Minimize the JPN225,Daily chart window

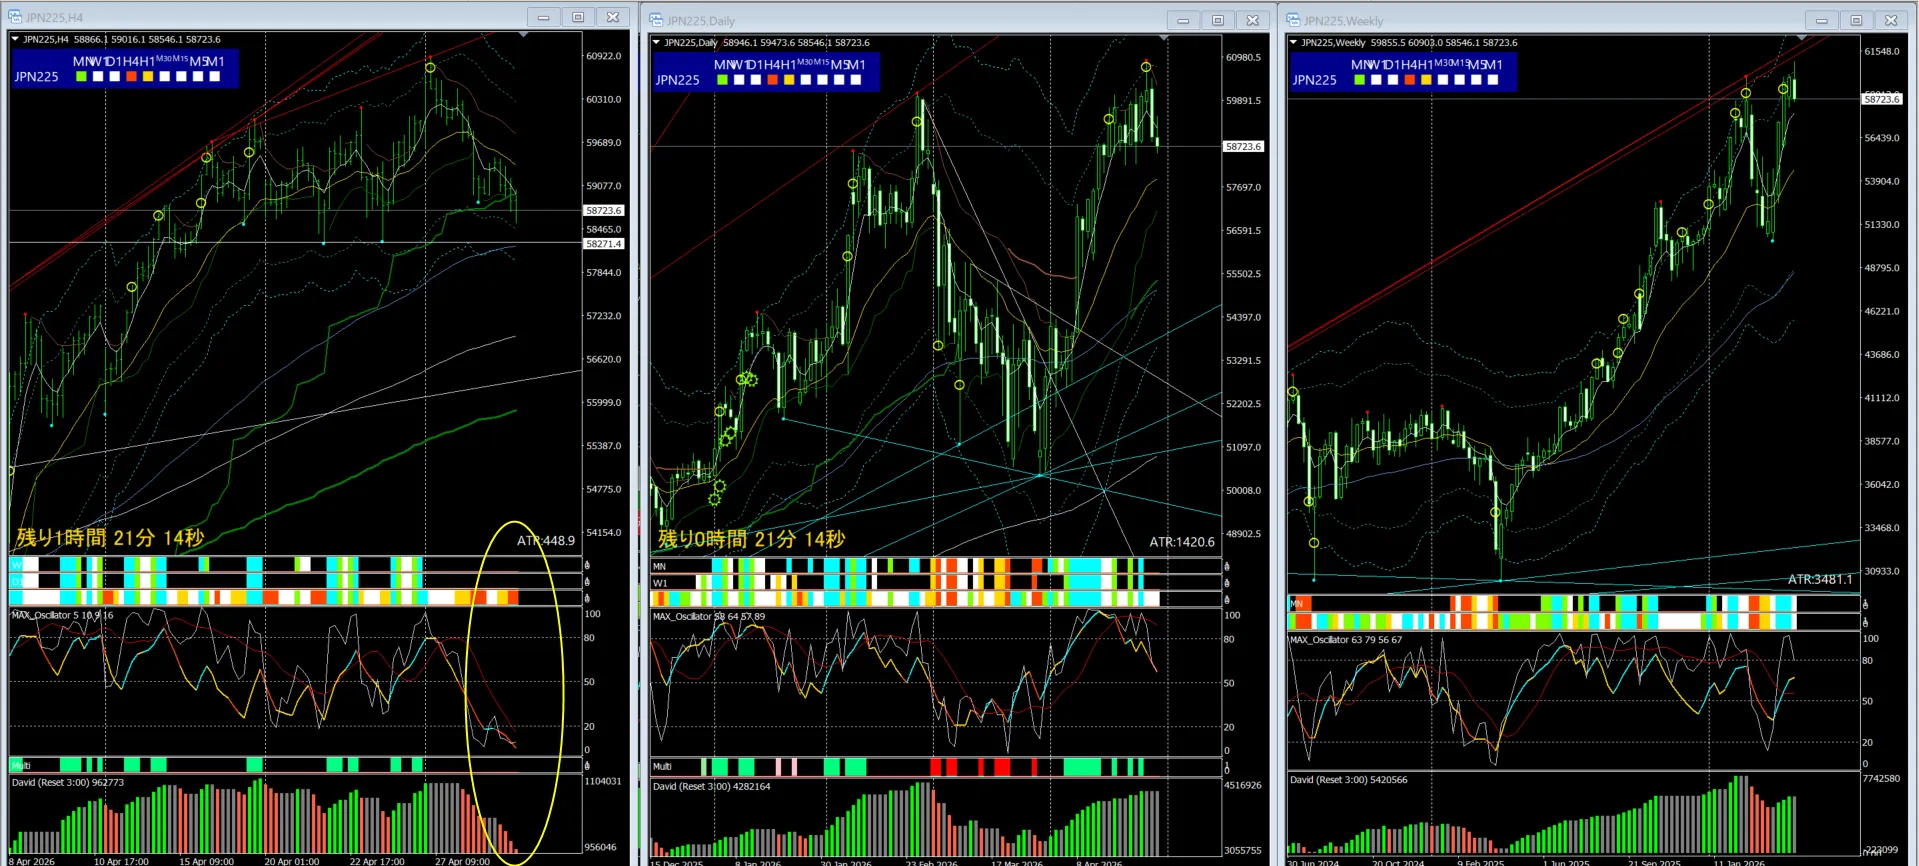(x=1183, y=20)
